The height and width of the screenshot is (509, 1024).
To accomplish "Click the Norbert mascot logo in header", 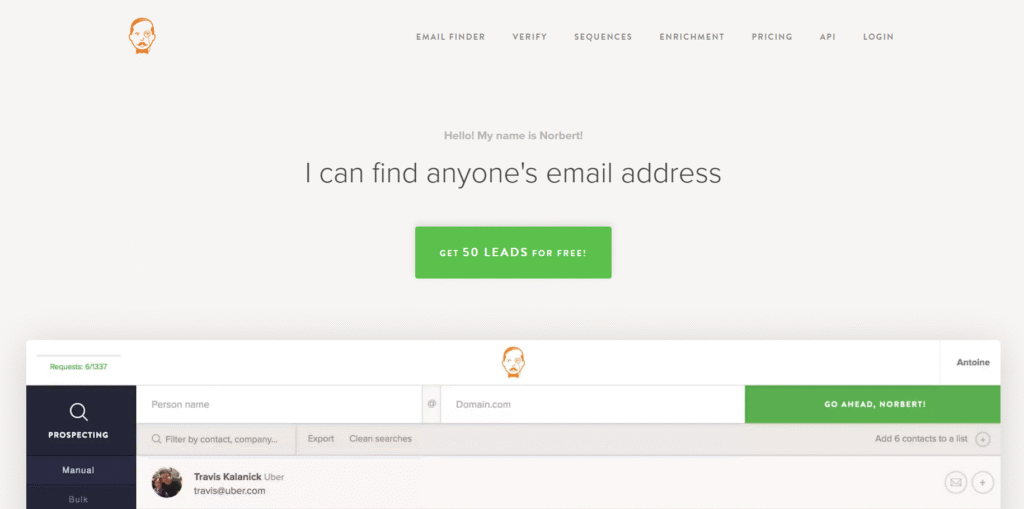I will click(x=142, y=36).
